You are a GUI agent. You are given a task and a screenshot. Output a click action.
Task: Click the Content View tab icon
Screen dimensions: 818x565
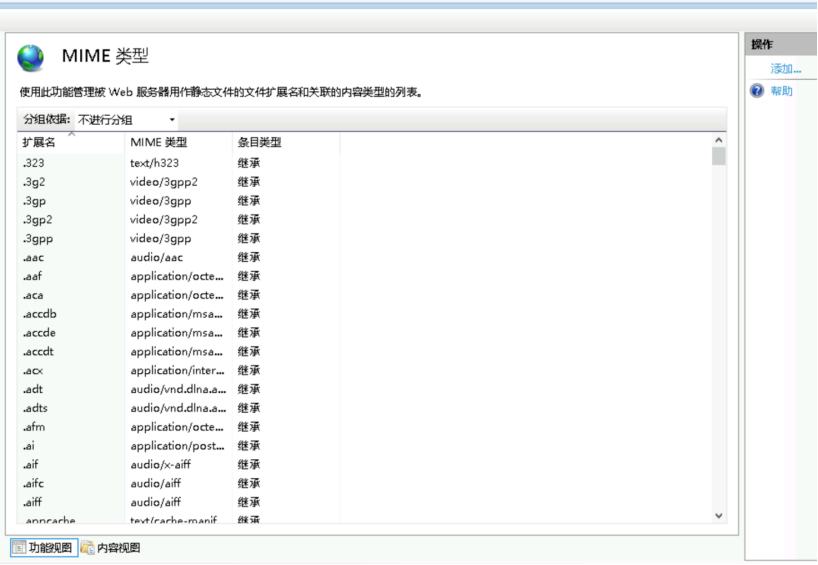coord(87,547)
